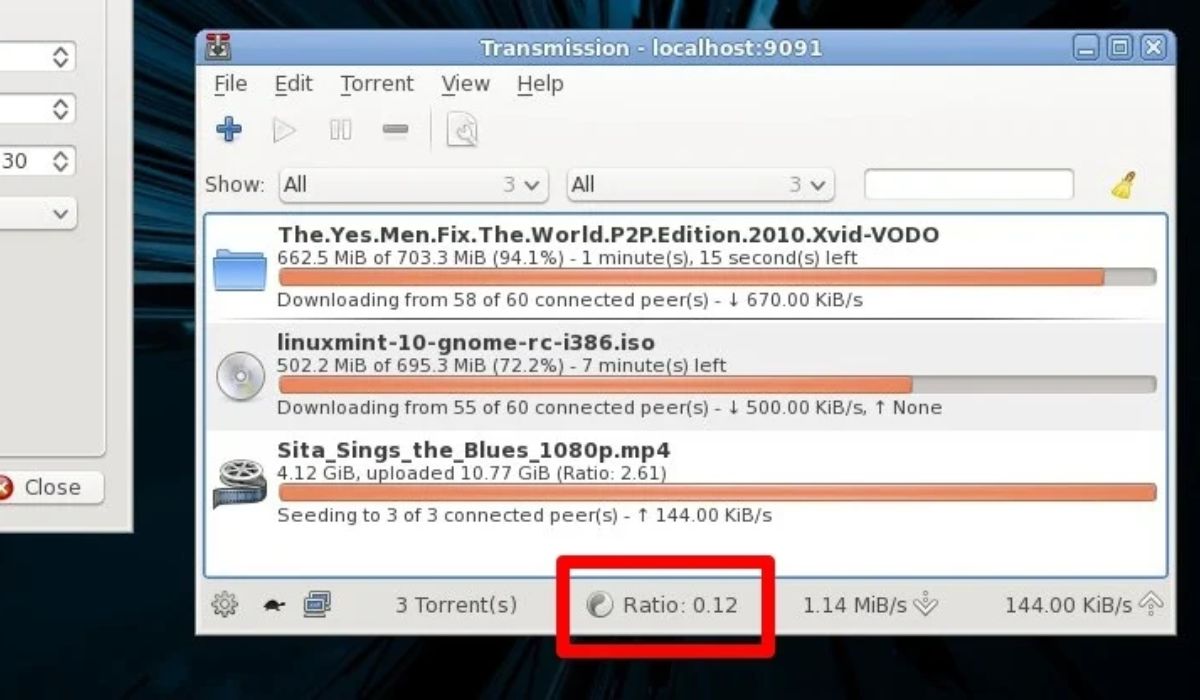Open torrent properties icon in toolbar
Image resolution: width=1200 pixels, height=700 pixels.
(x=462, y=131)
